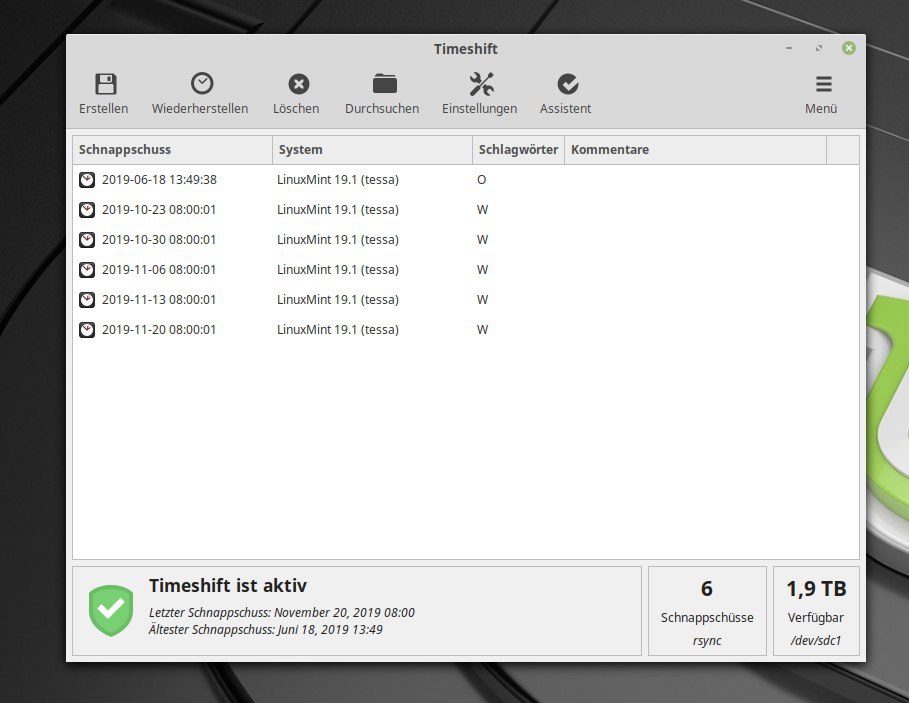Click the 1,9 TB available value
This screenshot has height=703, width=909.
coord(816,589)
